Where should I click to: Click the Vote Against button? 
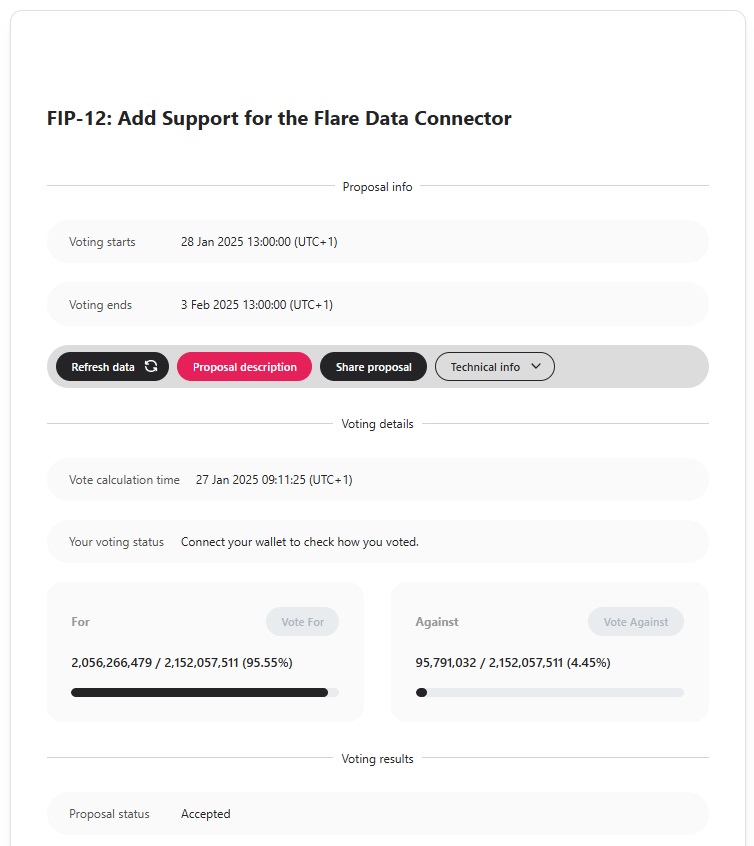635,622
